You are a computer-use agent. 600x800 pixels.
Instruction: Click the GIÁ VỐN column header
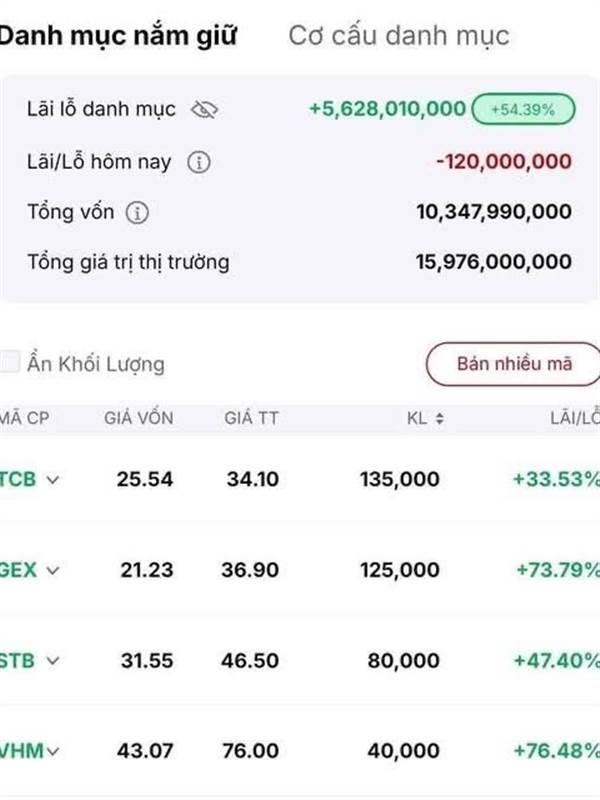(x=138, y=418)
